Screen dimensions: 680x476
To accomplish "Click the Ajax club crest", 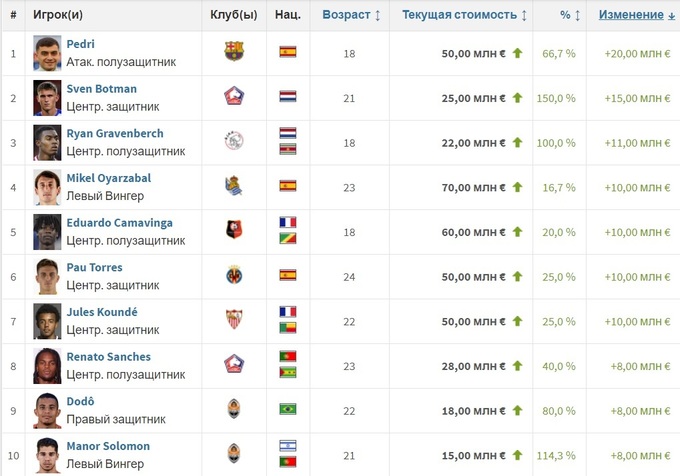I will click(x=234, y=141).
